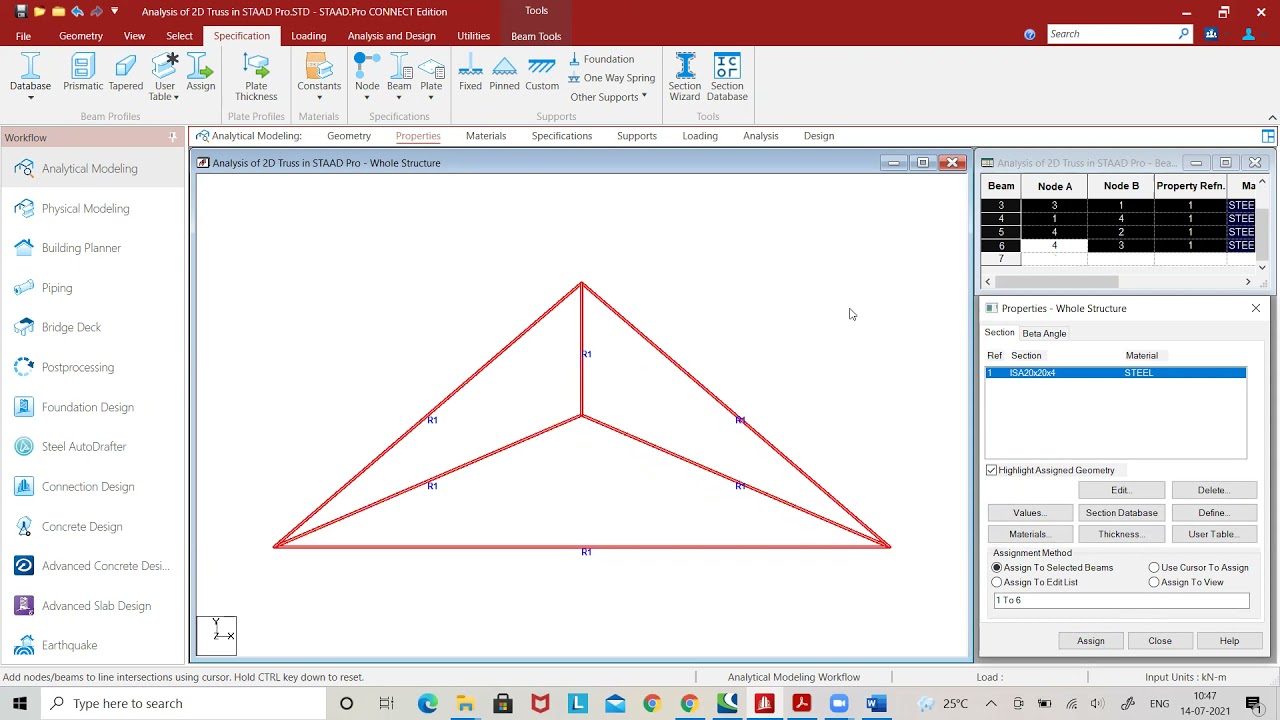
Task: Open Beam Tools ribbon tab
Action: [x=536, y=36]
